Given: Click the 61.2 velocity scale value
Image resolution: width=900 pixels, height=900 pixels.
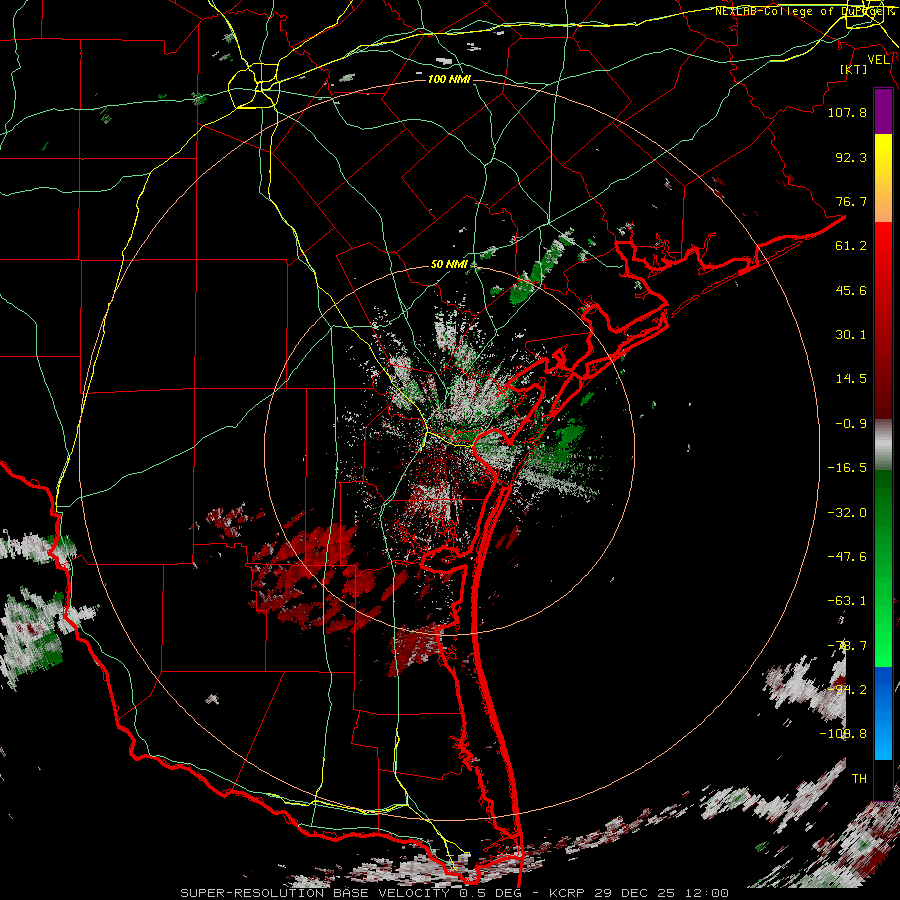Looking at the screenshot, I should click(x=851, y=246).
